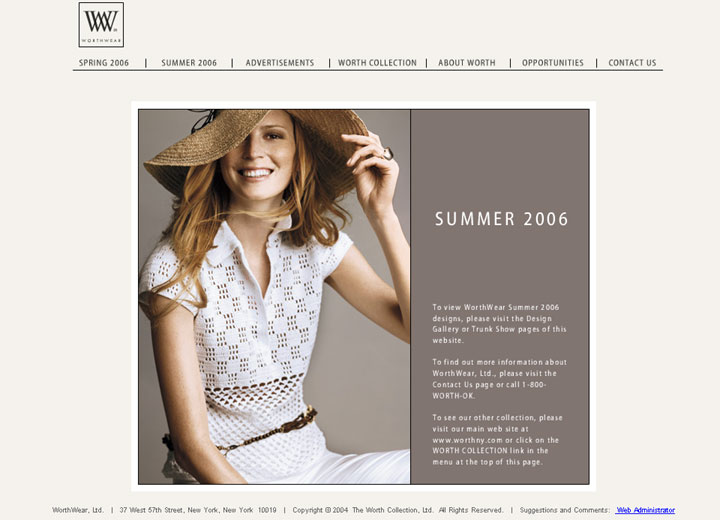Click the WorthWear logo icon
This screenshot has height=520, width=720.
tap(101, 25)
